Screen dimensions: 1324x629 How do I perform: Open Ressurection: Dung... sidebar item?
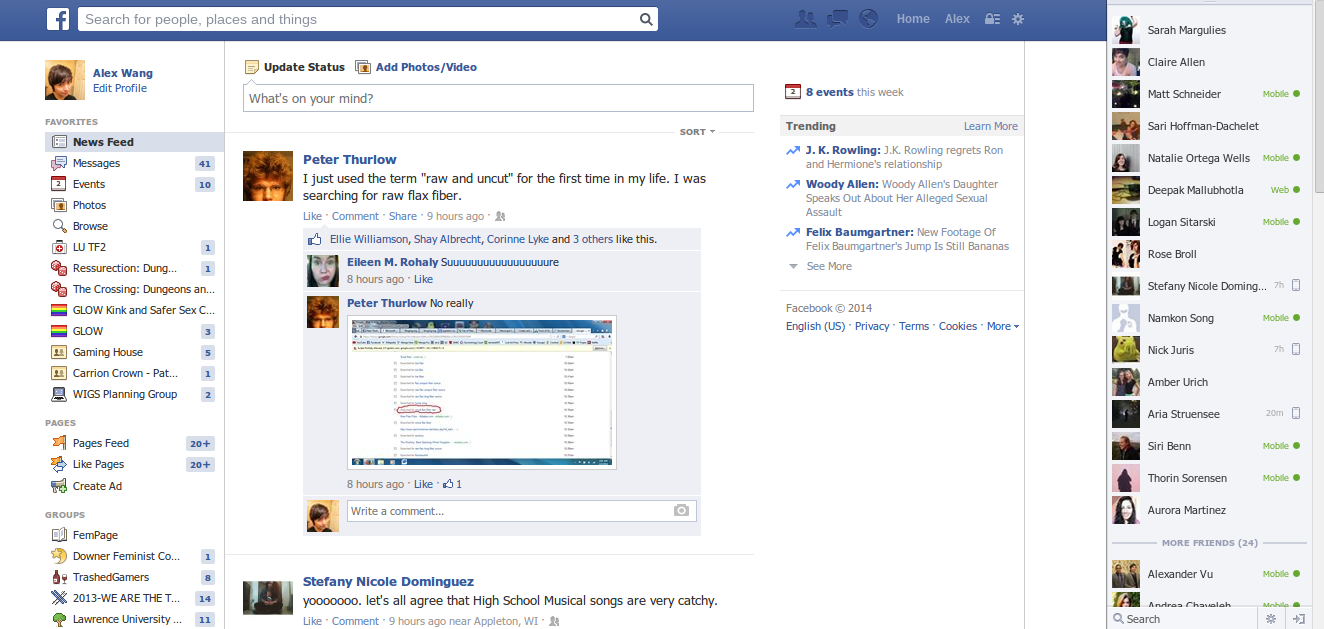point(125,268)
